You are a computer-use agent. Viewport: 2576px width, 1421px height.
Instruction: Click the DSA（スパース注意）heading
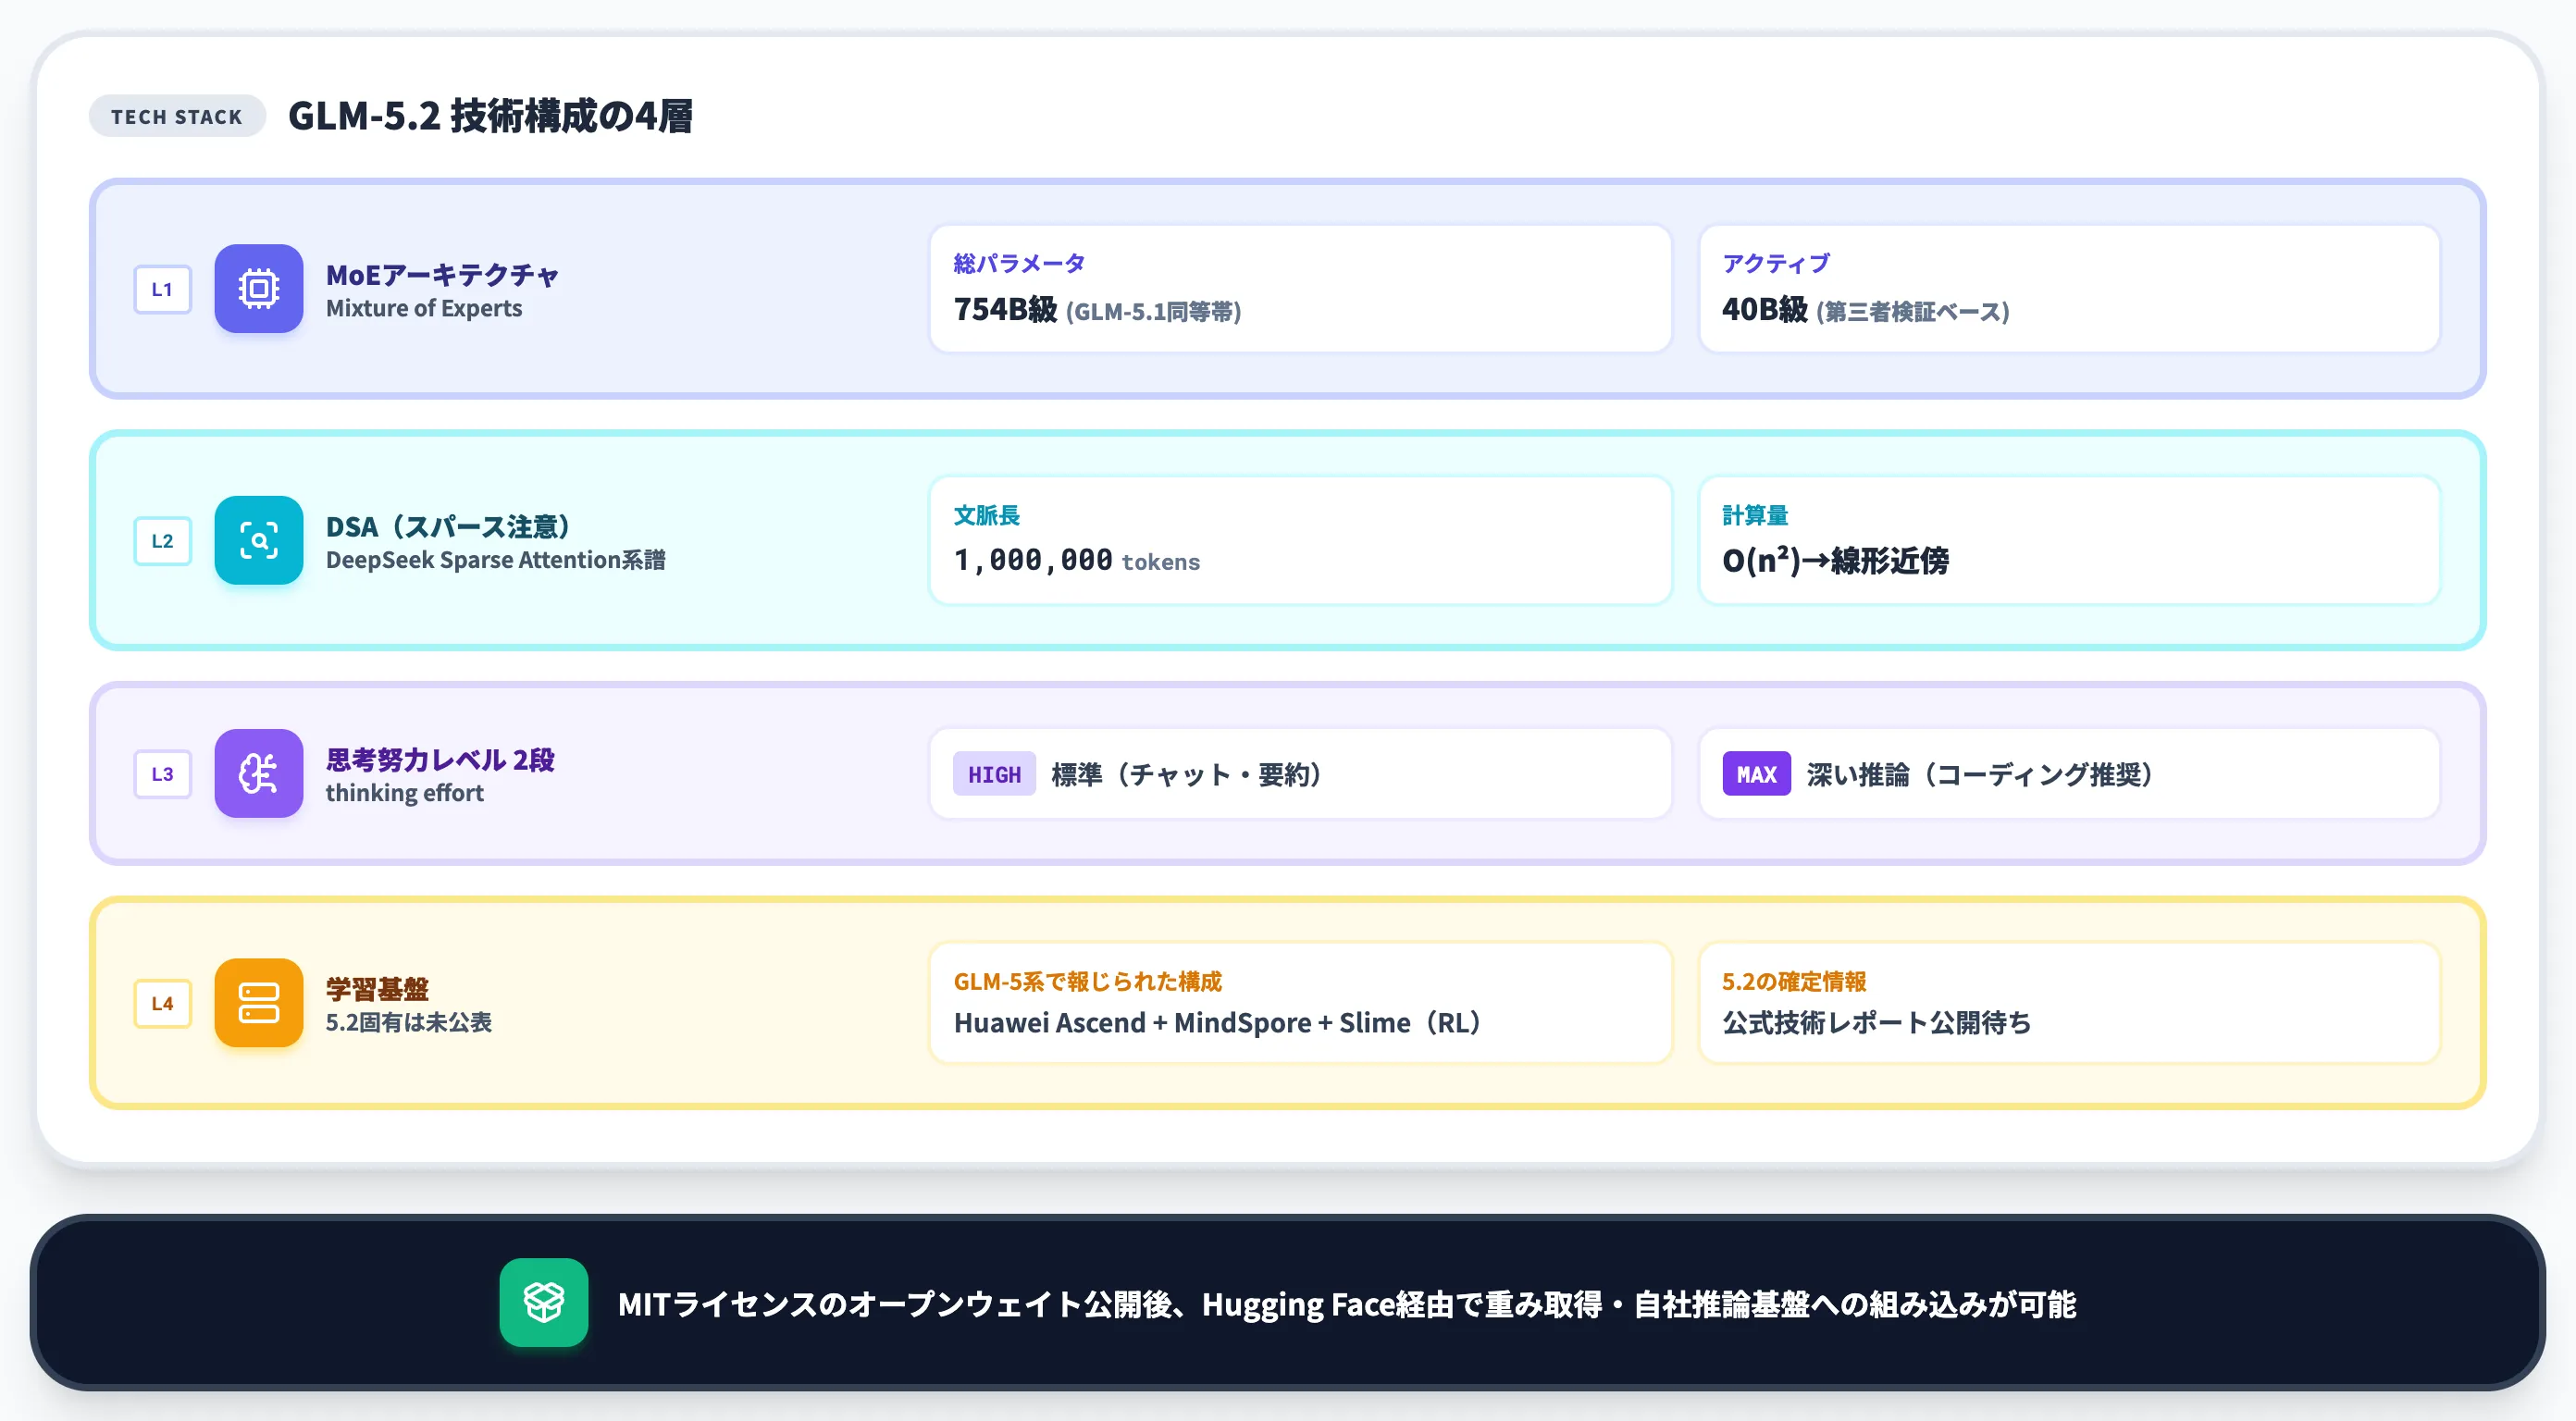[x=448, y=526]
